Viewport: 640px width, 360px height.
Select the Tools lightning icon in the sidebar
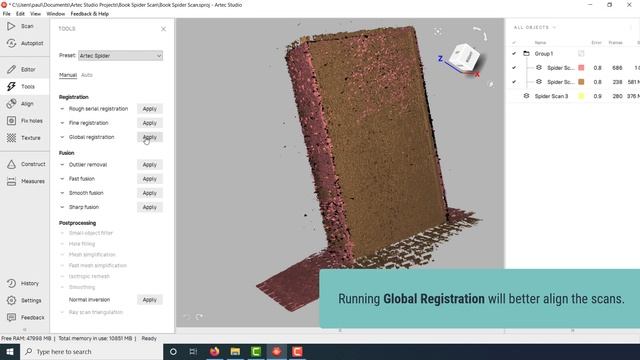[x=11, y=87]
